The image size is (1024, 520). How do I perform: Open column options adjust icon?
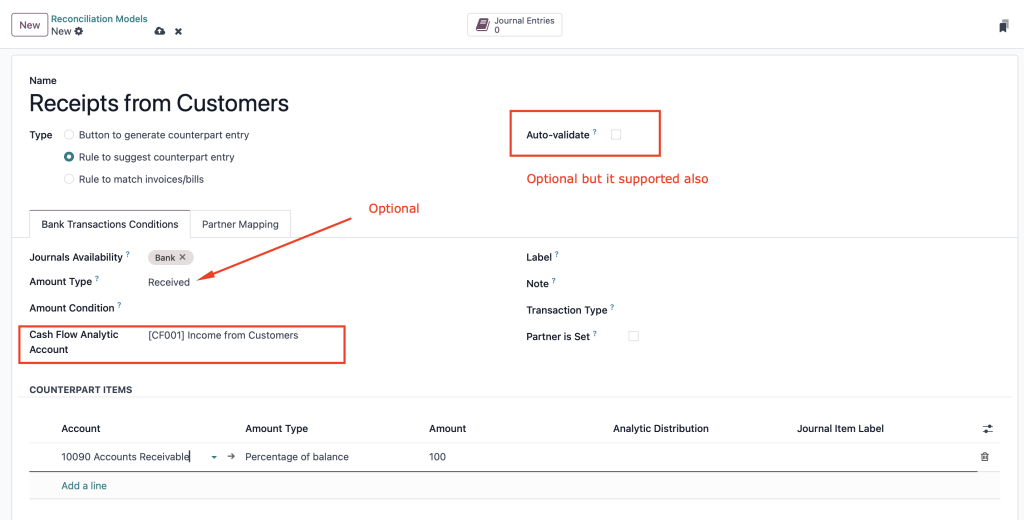click(x=987, y=429)
